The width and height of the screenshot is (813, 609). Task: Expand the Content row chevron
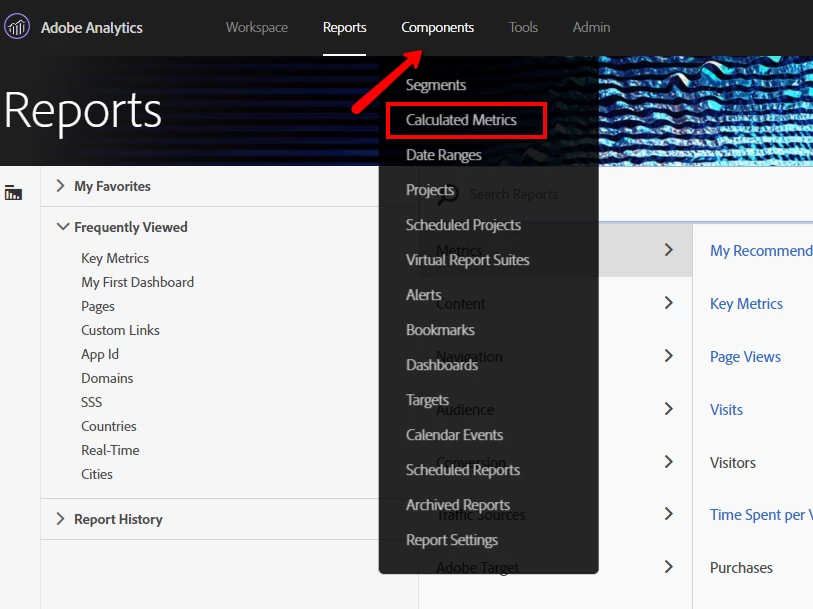coord(669,303)
